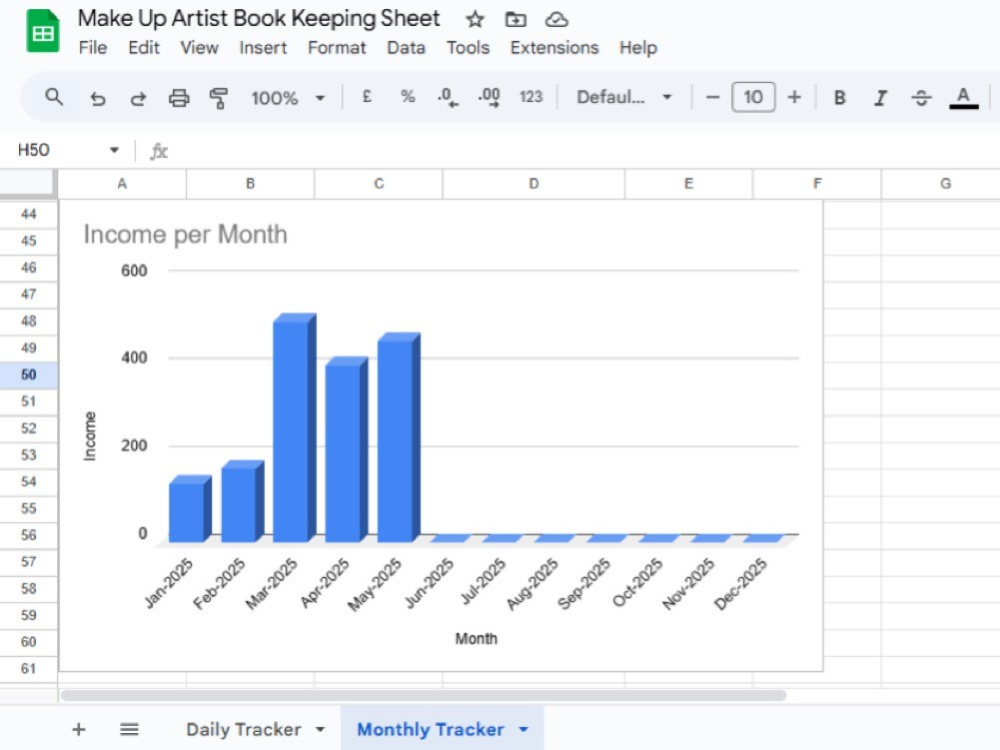Screen dimensions: 1000x750
Task: Toggle strikethrough formatting
Action: [921, 98]
